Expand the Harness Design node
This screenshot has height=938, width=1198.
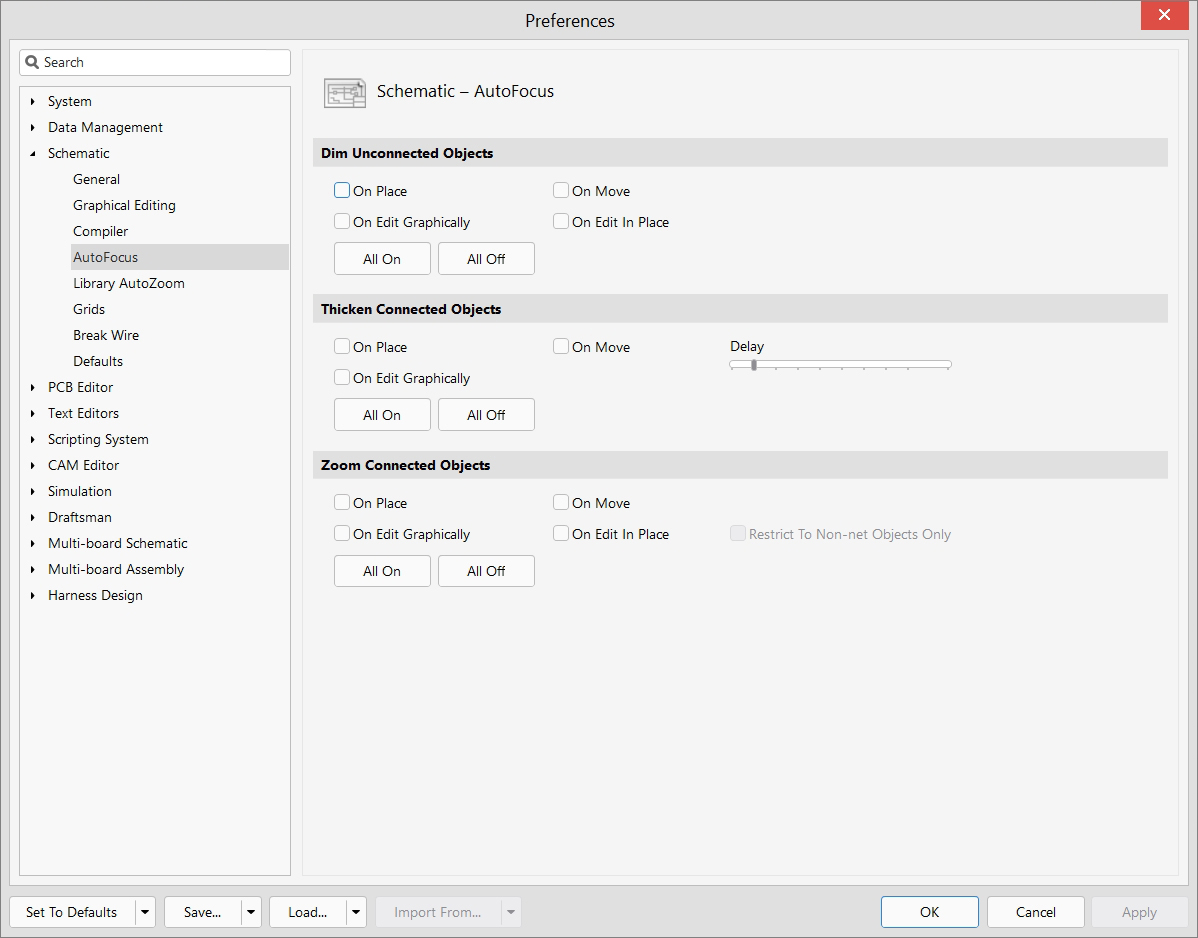tap(33, 595)
